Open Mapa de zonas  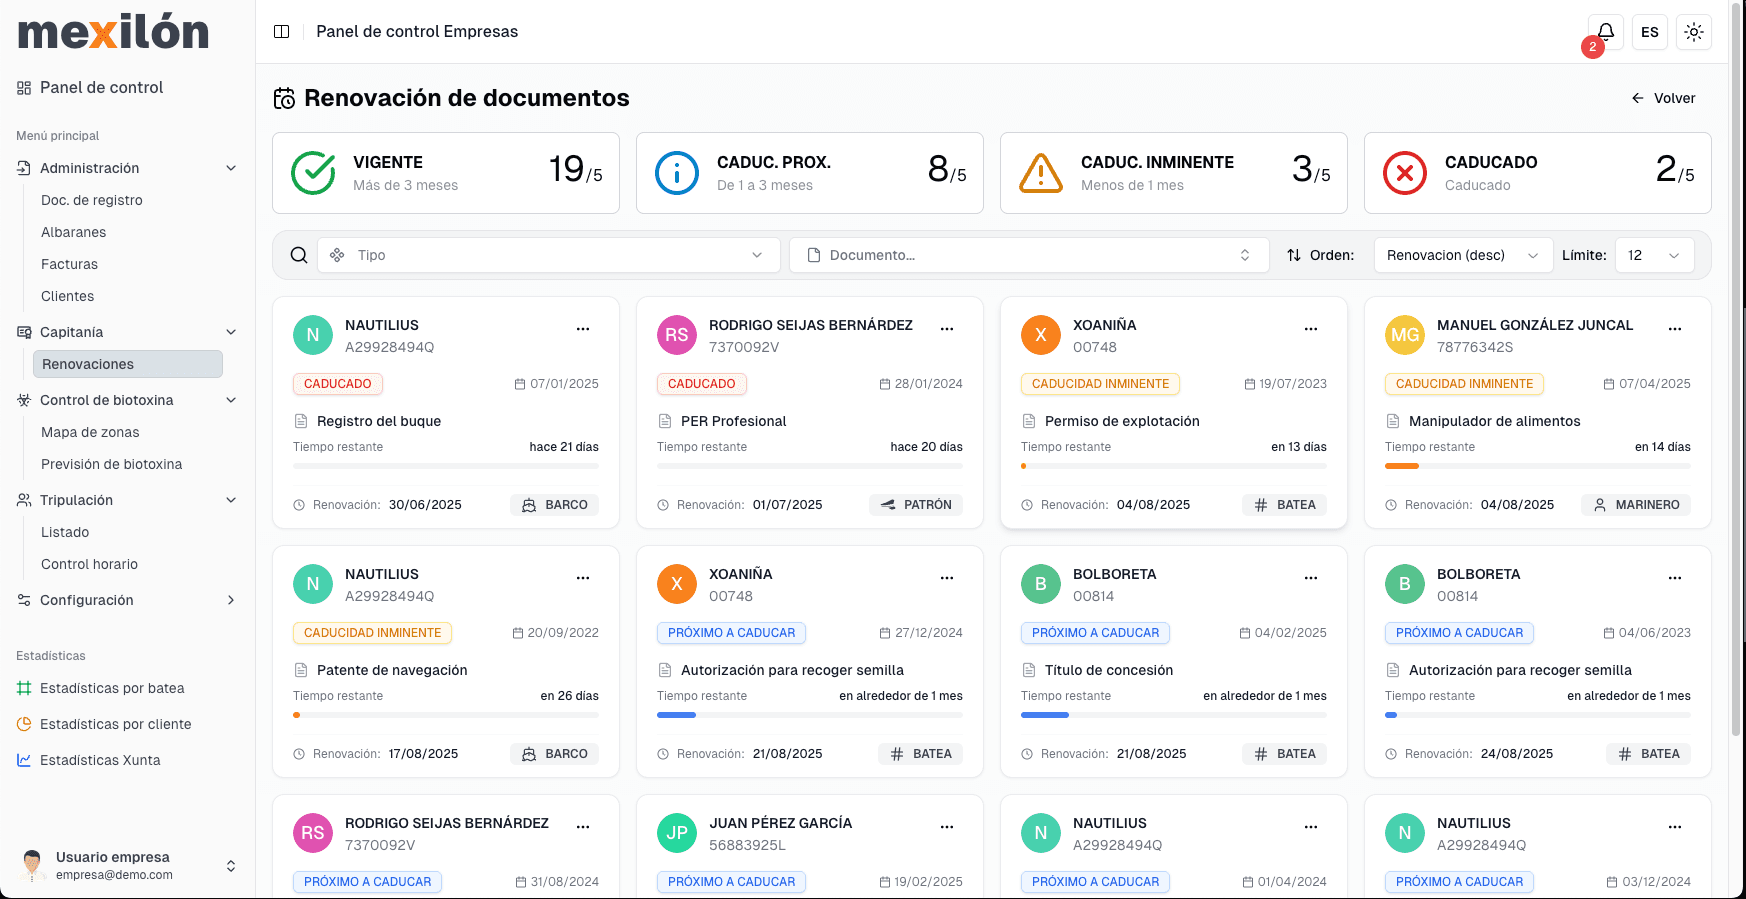click(x=90, y=432)
